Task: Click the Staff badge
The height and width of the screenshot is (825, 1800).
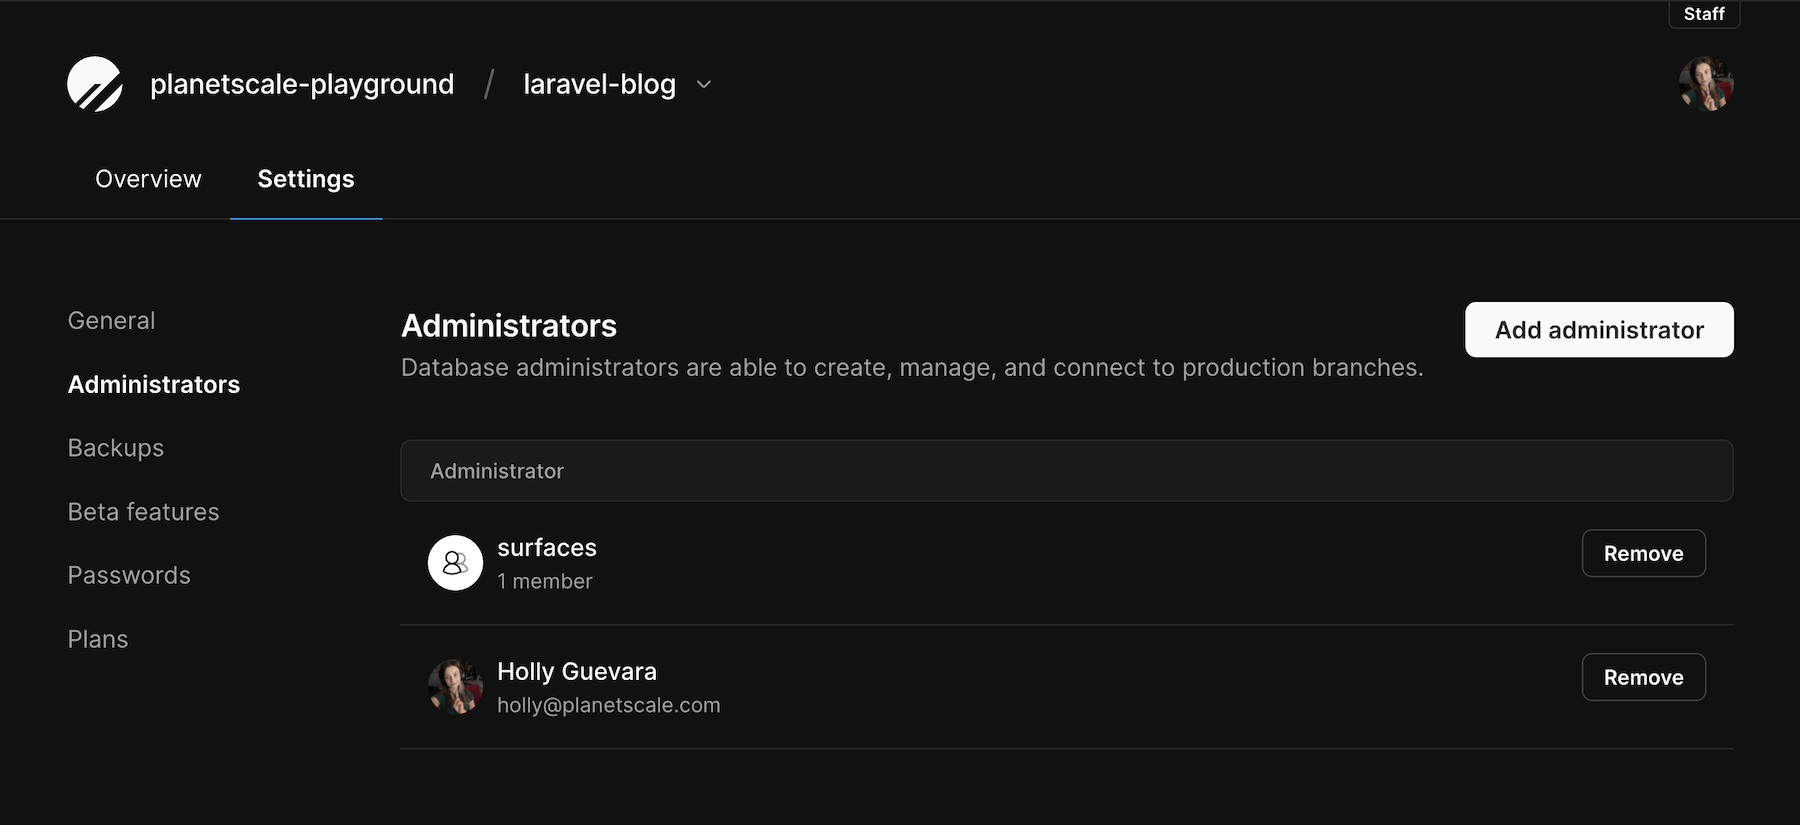Action: 1703,14
